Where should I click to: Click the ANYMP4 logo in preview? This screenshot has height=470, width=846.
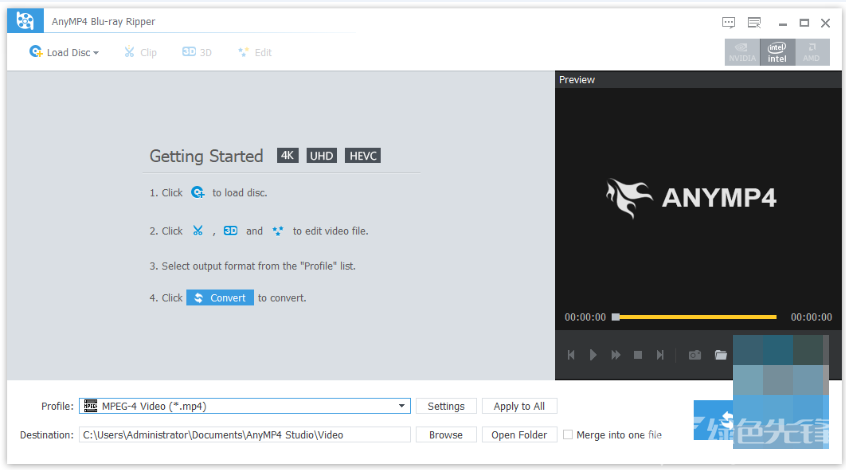(x=691, y=197)
